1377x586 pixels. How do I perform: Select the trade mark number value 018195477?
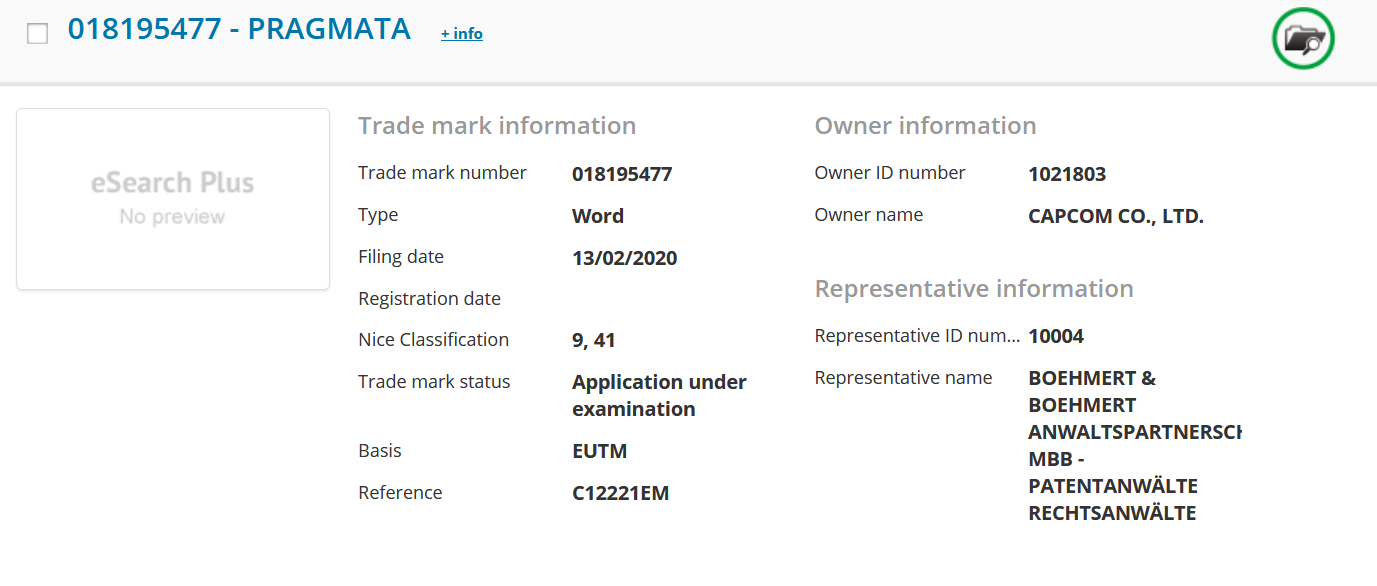pyautogui.click(x=622, y=175)
